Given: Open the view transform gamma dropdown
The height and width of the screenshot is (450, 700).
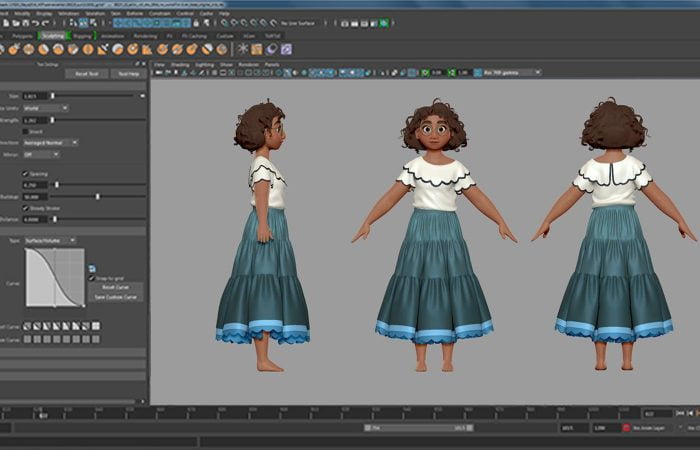Looking at the screenshot, I should 511,72.
